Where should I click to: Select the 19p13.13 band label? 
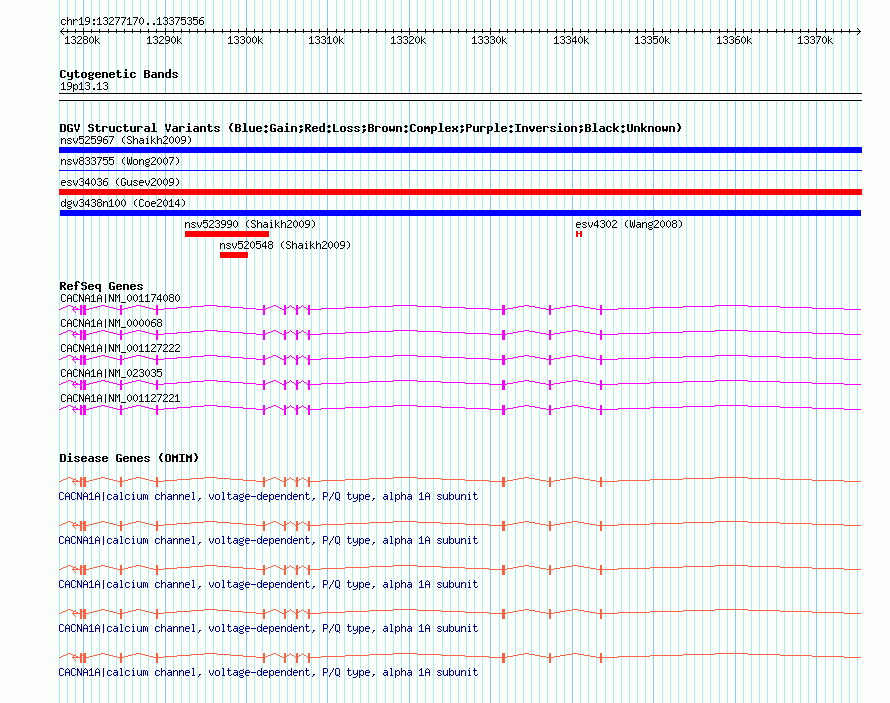click(x=85, y=86)
